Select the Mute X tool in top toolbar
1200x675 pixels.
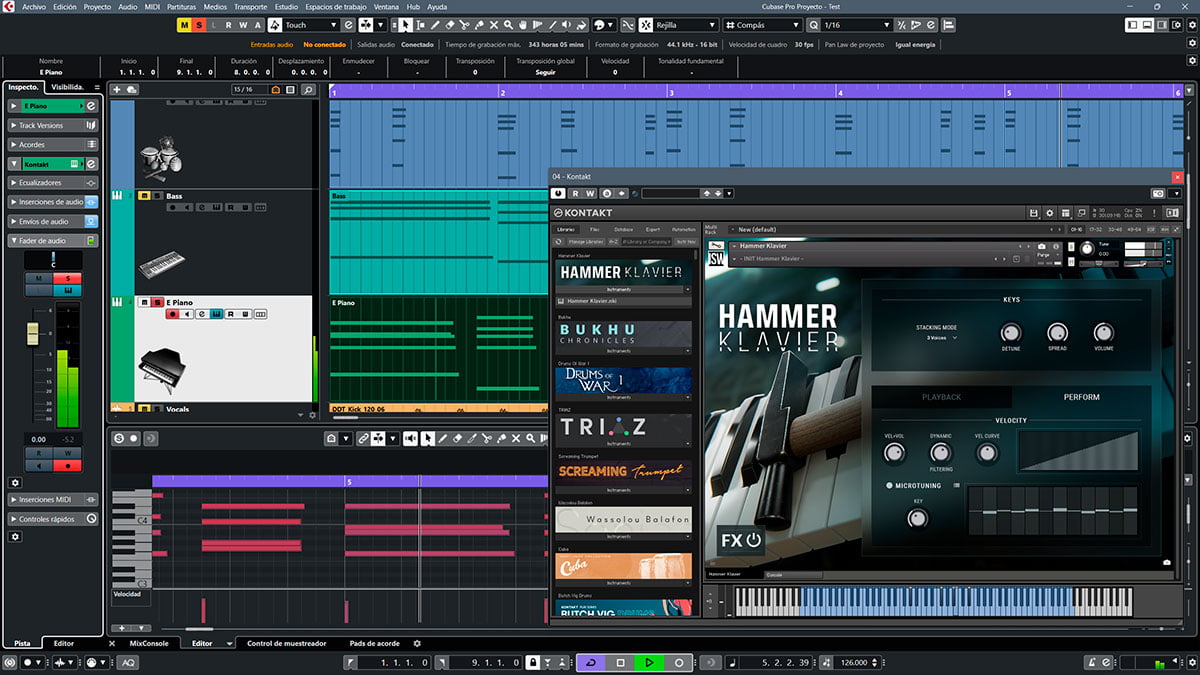pos(495,25)
